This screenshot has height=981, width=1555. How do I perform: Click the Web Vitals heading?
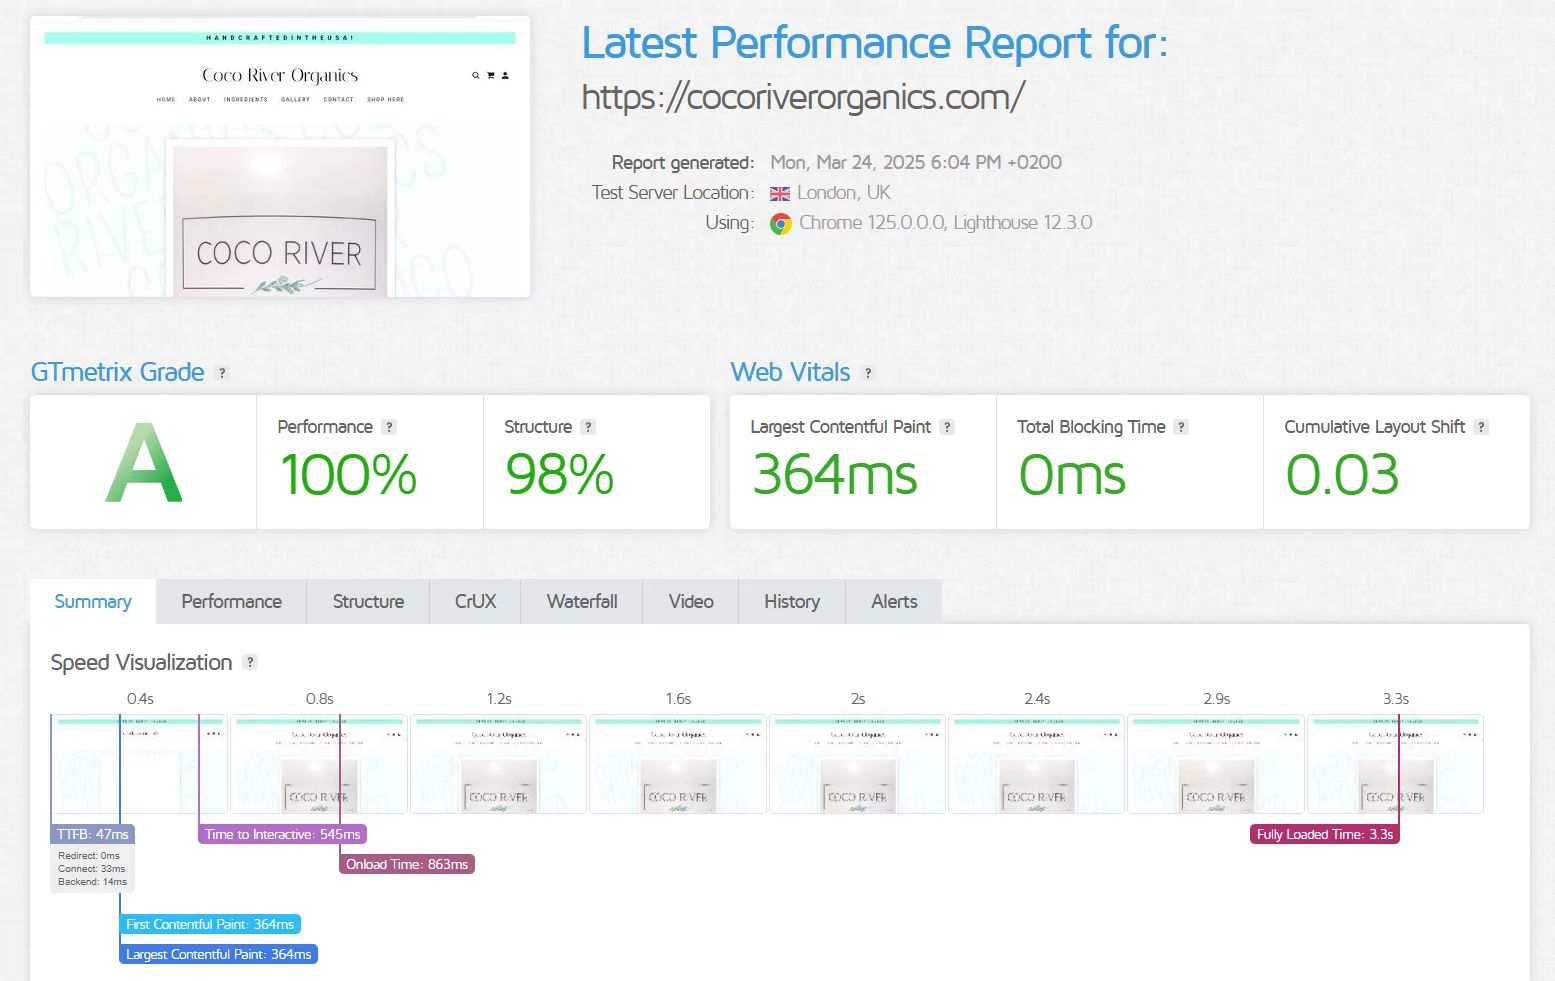[x=791, y=372]
